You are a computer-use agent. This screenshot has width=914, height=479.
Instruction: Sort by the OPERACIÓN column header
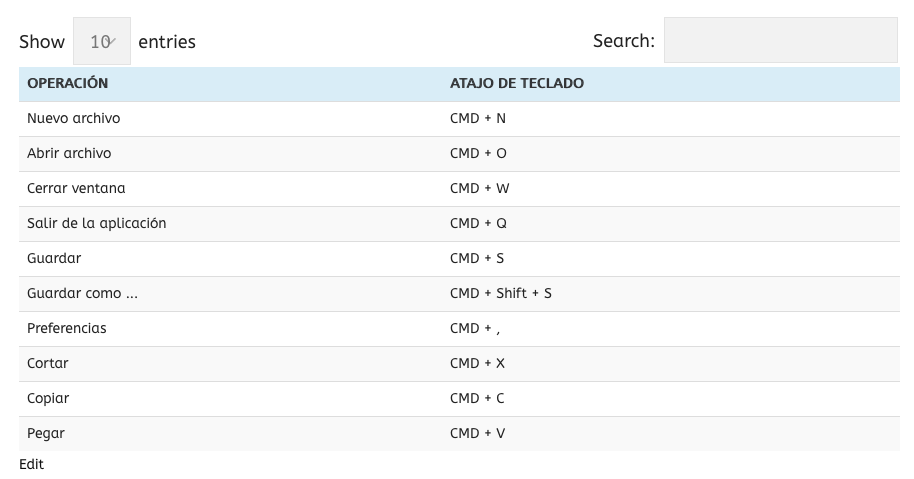[68, 83]
